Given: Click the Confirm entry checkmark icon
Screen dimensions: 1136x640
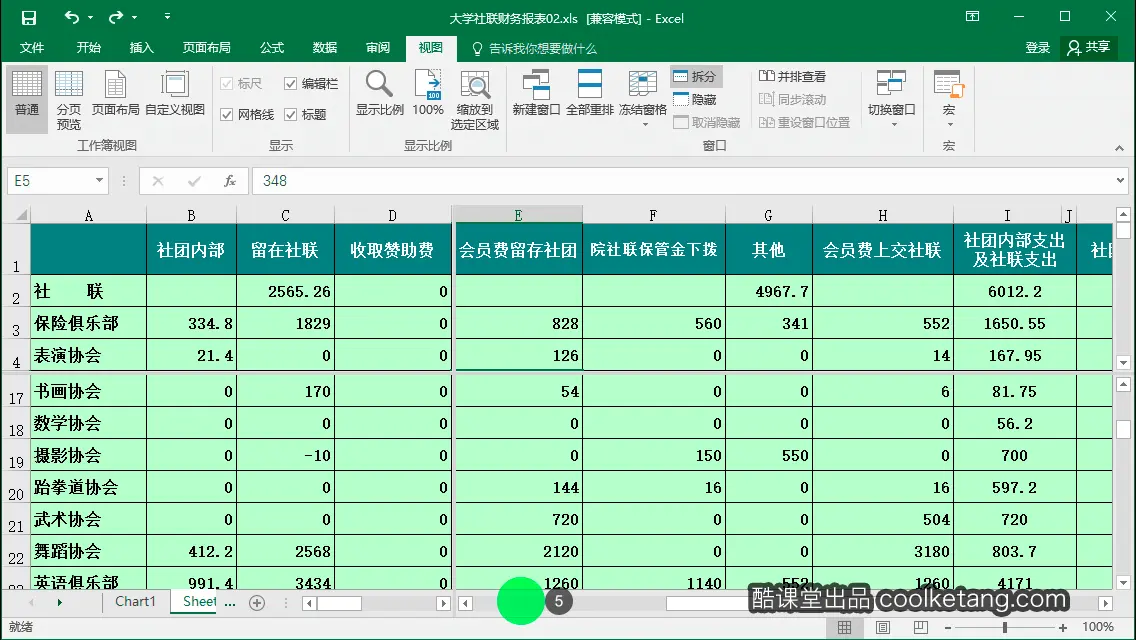Looking at the screenshot, I should click(193, 180).
